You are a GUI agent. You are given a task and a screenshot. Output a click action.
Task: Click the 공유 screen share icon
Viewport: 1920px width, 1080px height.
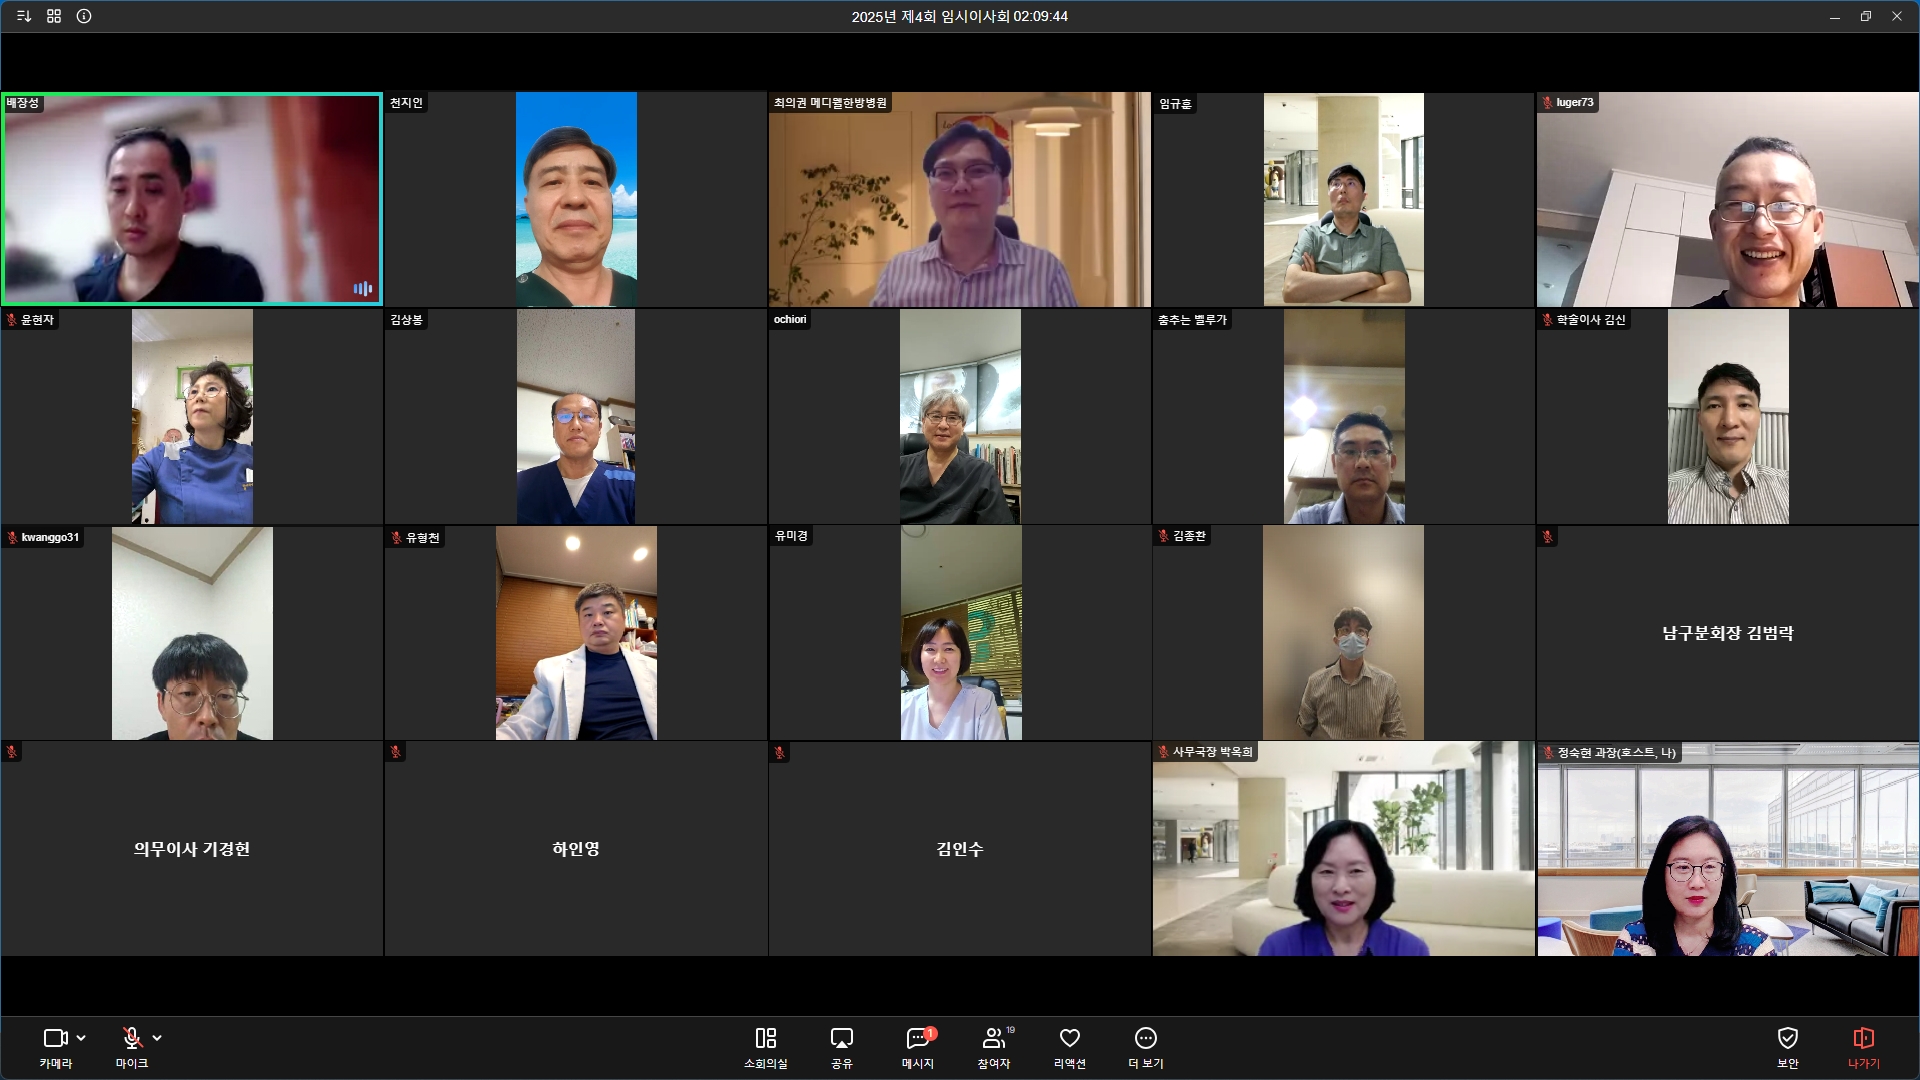tap(841, 1039)
